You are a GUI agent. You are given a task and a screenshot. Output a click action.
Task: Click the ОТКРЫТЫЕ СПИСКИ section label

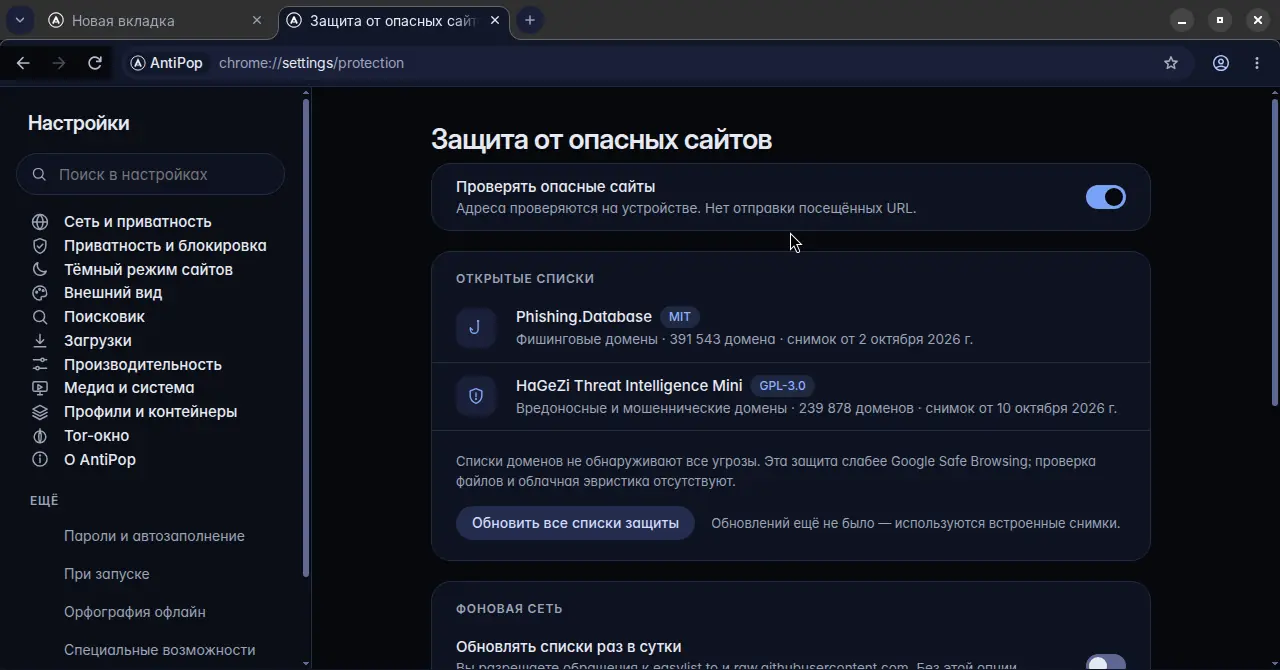(x=525, y=279)
